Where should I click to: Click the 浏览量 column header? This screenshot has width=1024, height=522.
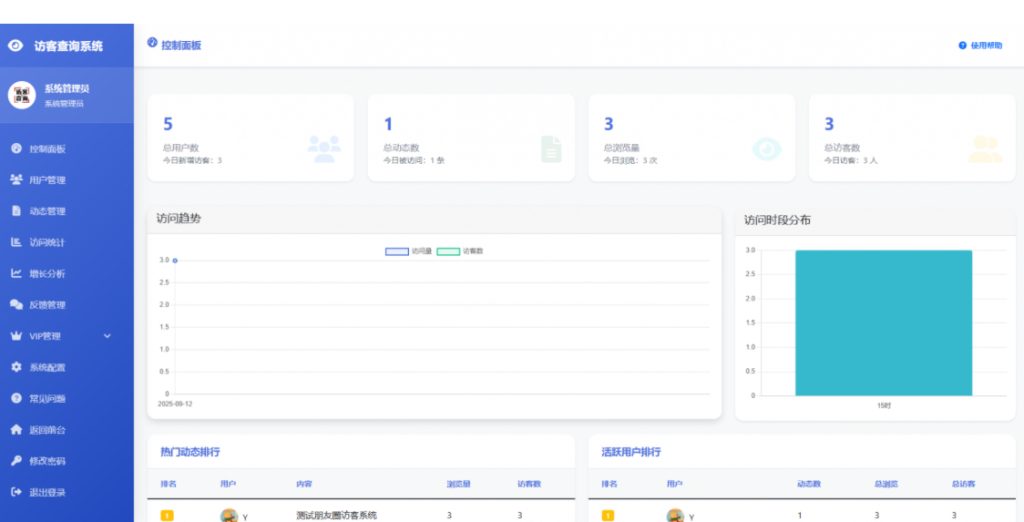(458, 484)
